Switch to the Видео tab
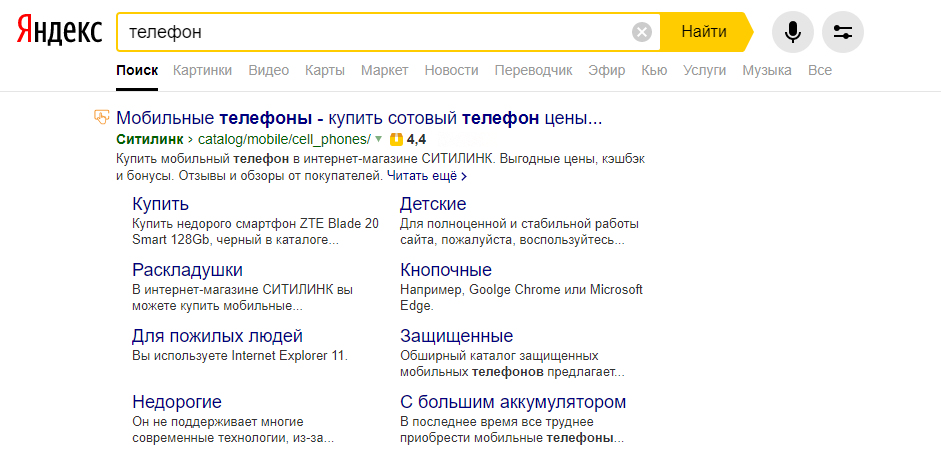This screenshot has height=470, width=941. point(268,70)
